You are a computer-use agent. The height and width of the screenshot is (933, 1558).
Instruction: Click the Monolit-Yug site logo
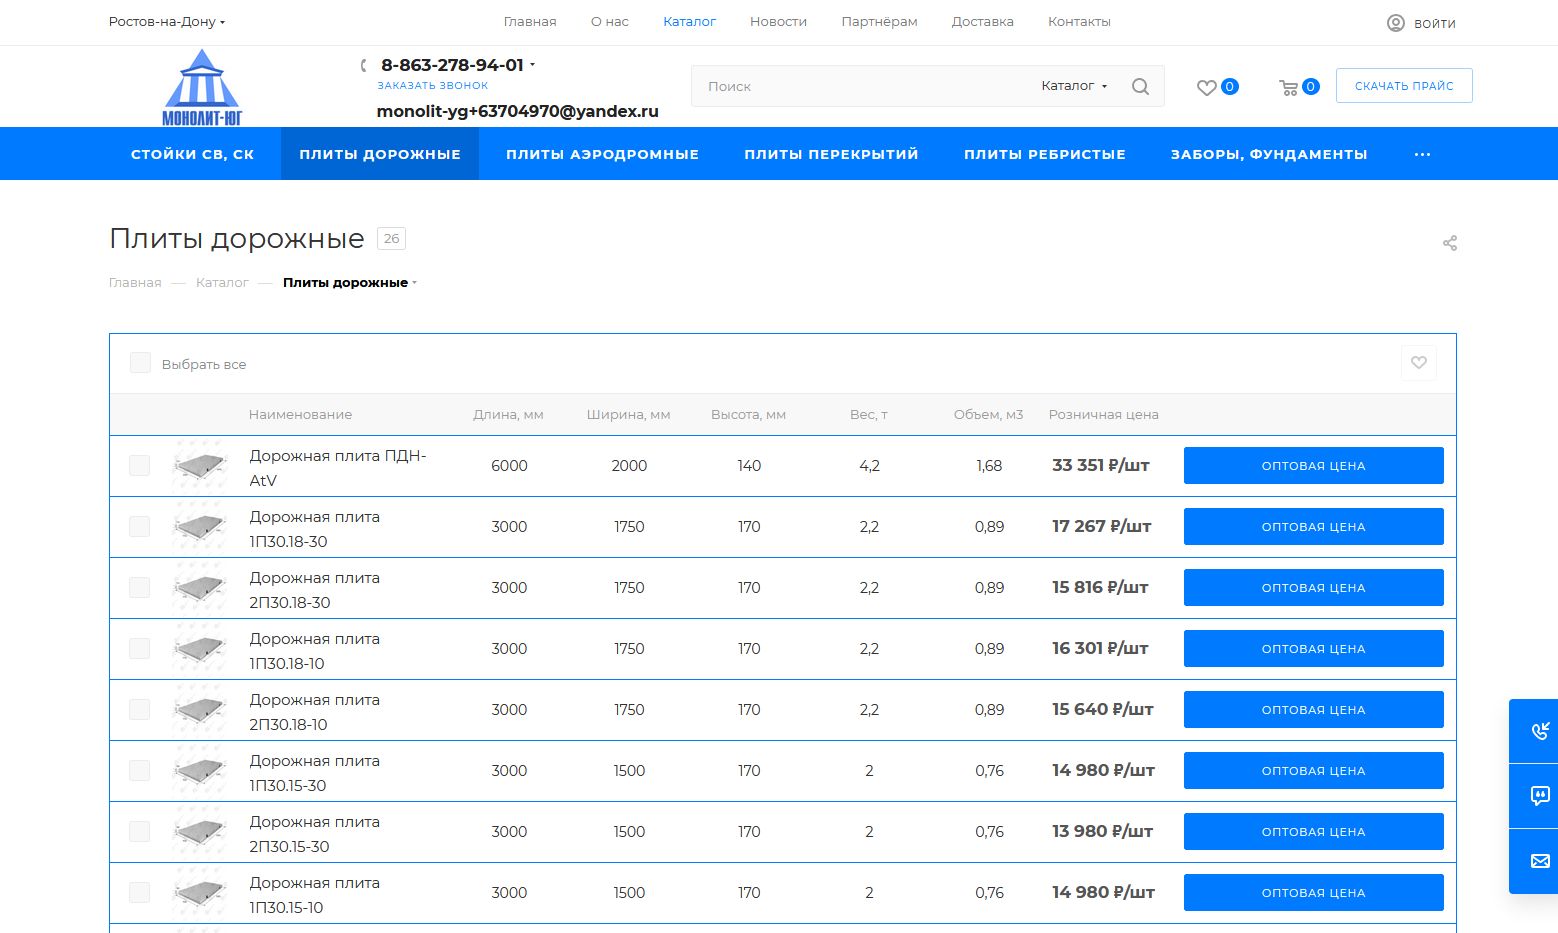coord(202,88)
